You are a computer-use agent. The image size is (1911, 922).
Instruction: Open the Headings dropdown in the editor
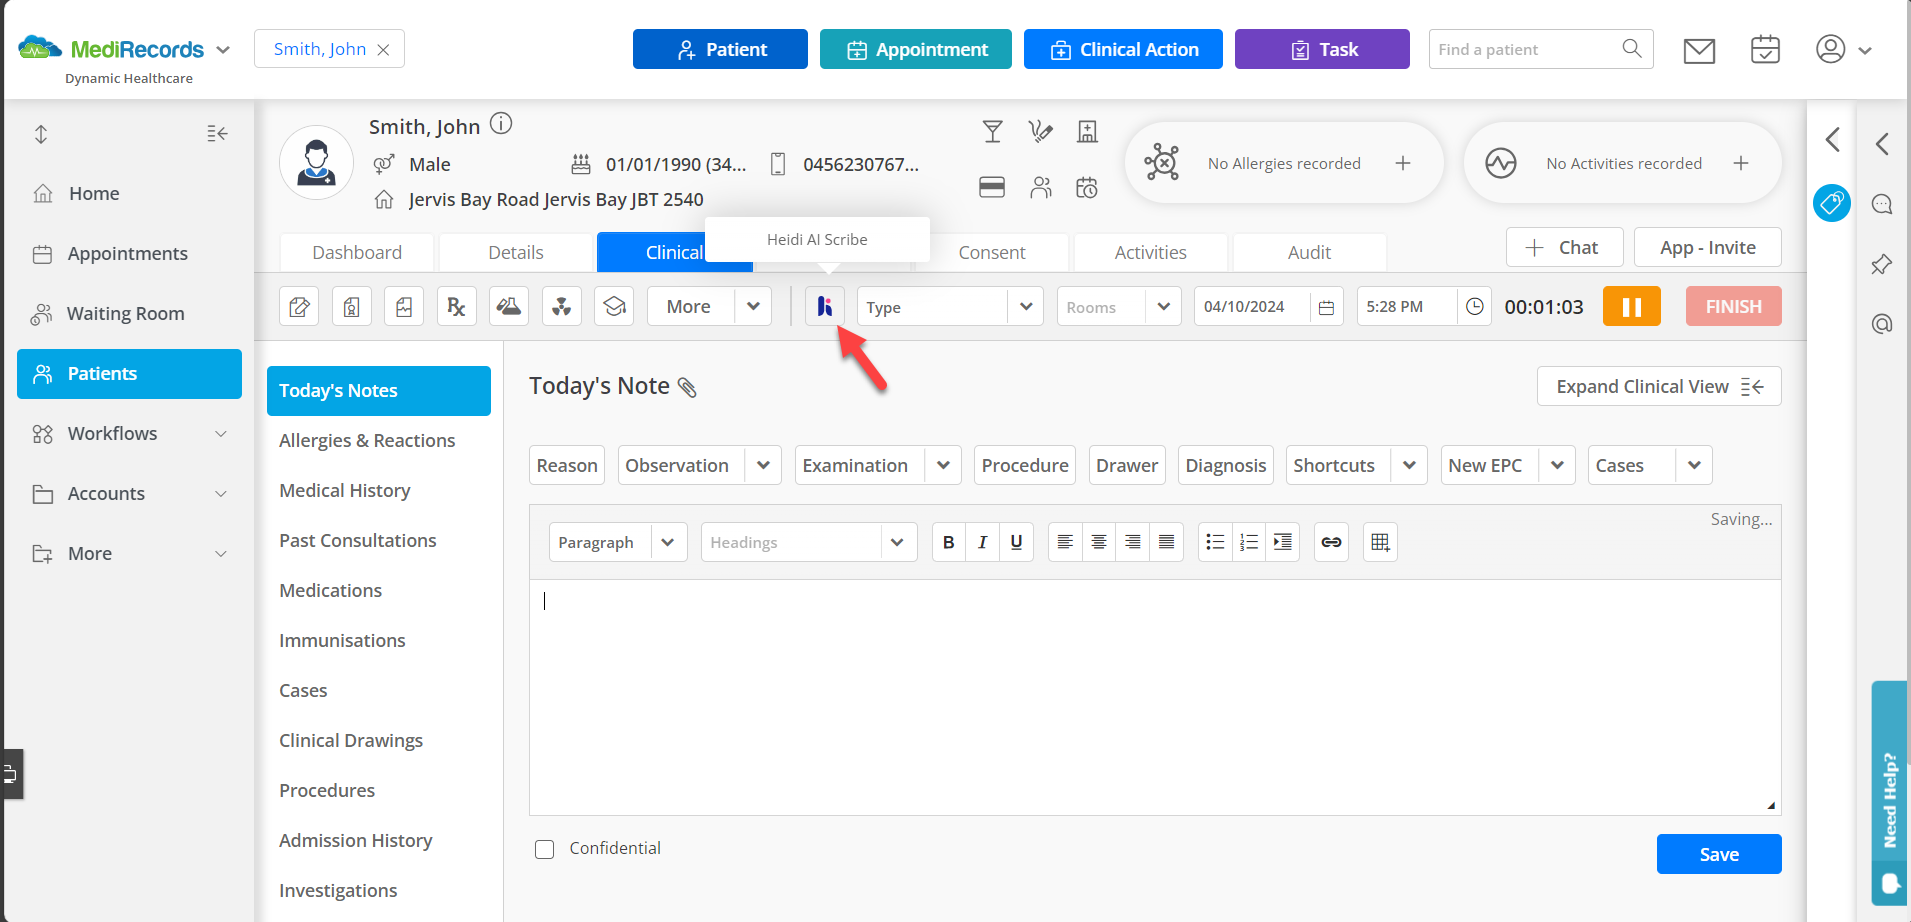point(808,541)
